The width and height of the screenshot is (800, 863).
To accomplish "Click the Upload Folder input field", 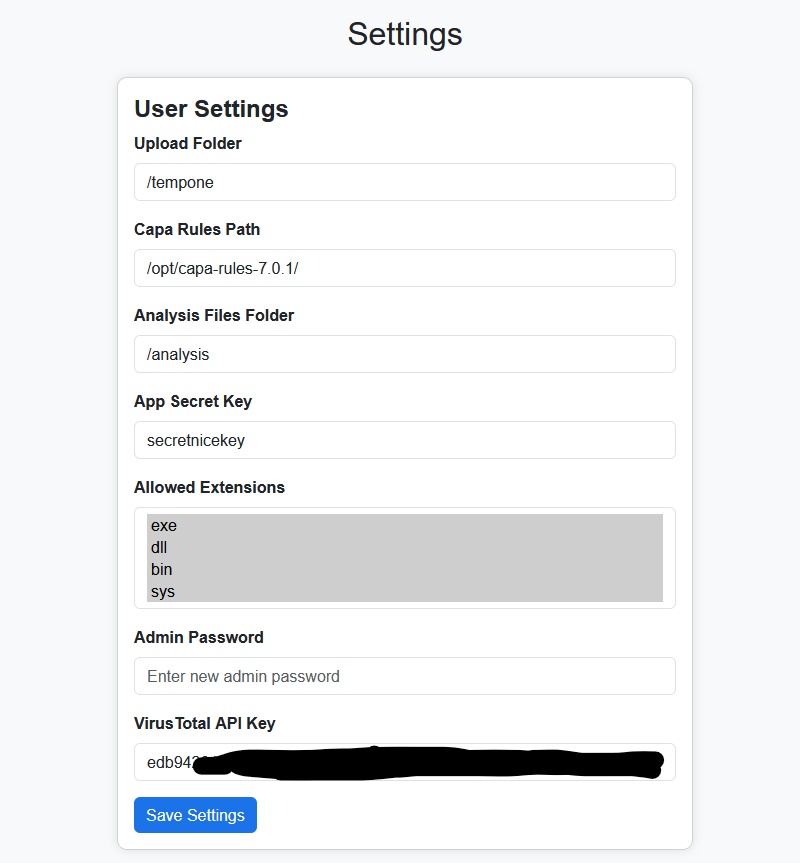I will coord(404,182).
